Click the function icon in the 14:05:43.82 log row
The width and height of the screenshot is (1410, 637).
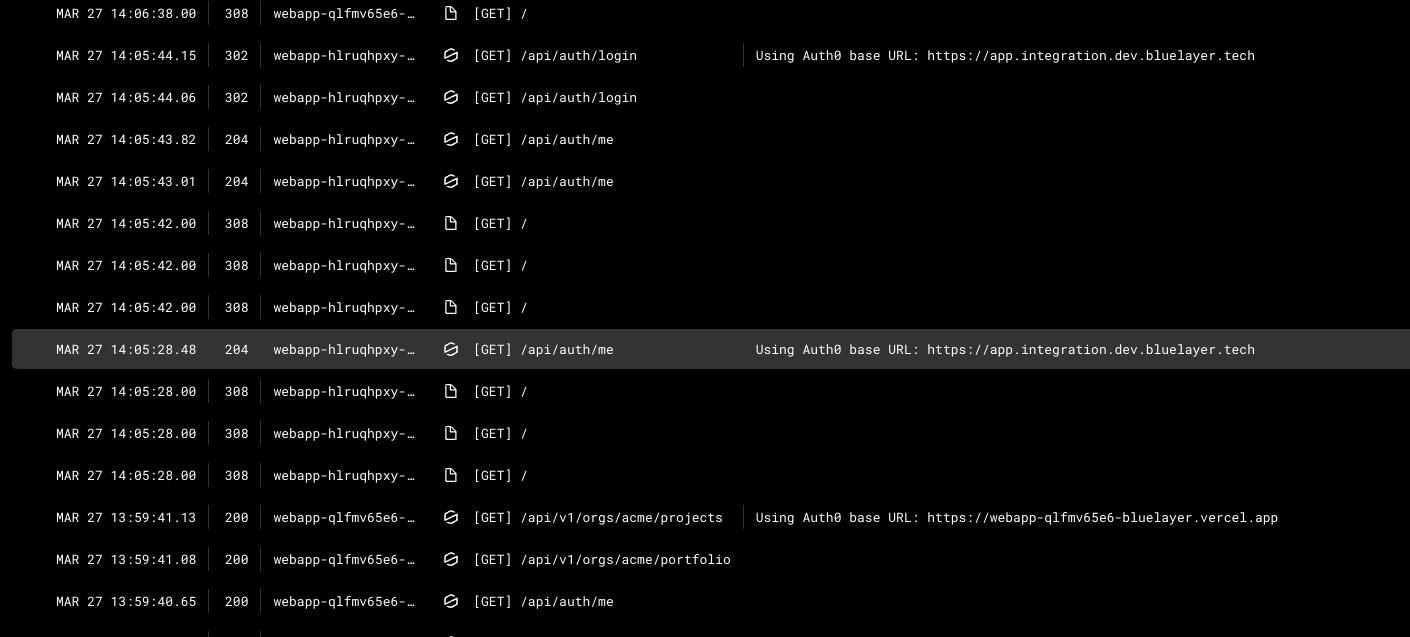pyautogui.click(x=450, y=140)
